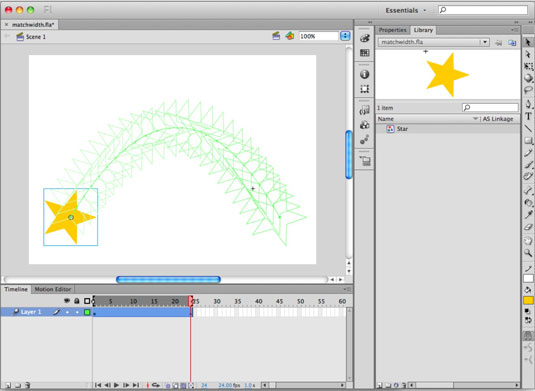Open the stage zoom 100% dropdown
The width and height of the screenshot is (535, 391).
point(345,36)
